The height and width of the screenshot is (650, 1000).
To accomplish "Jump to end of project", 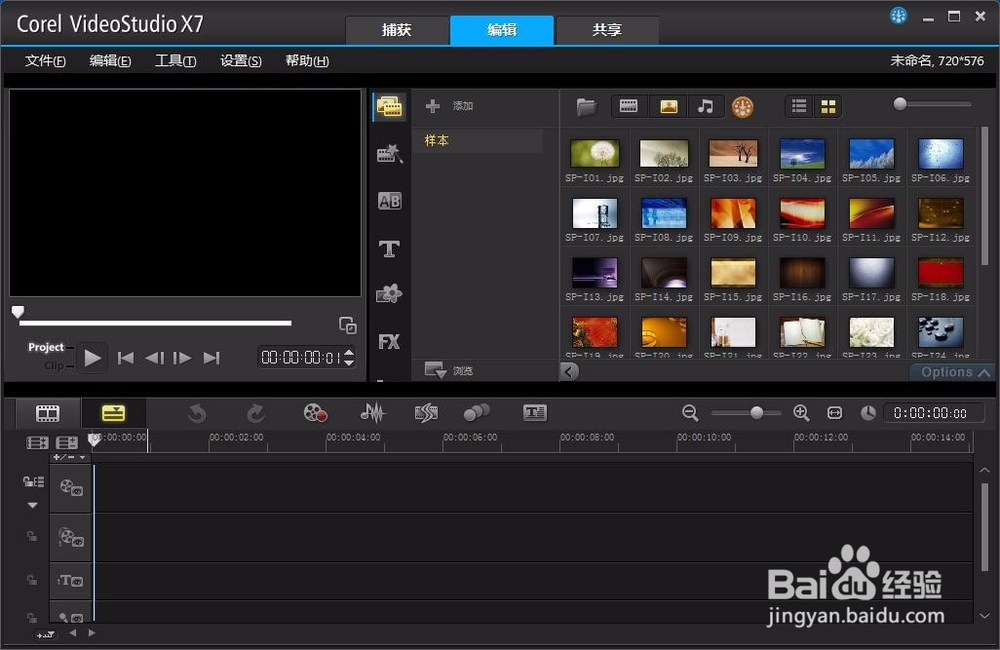I will click(x=211, y=358).
